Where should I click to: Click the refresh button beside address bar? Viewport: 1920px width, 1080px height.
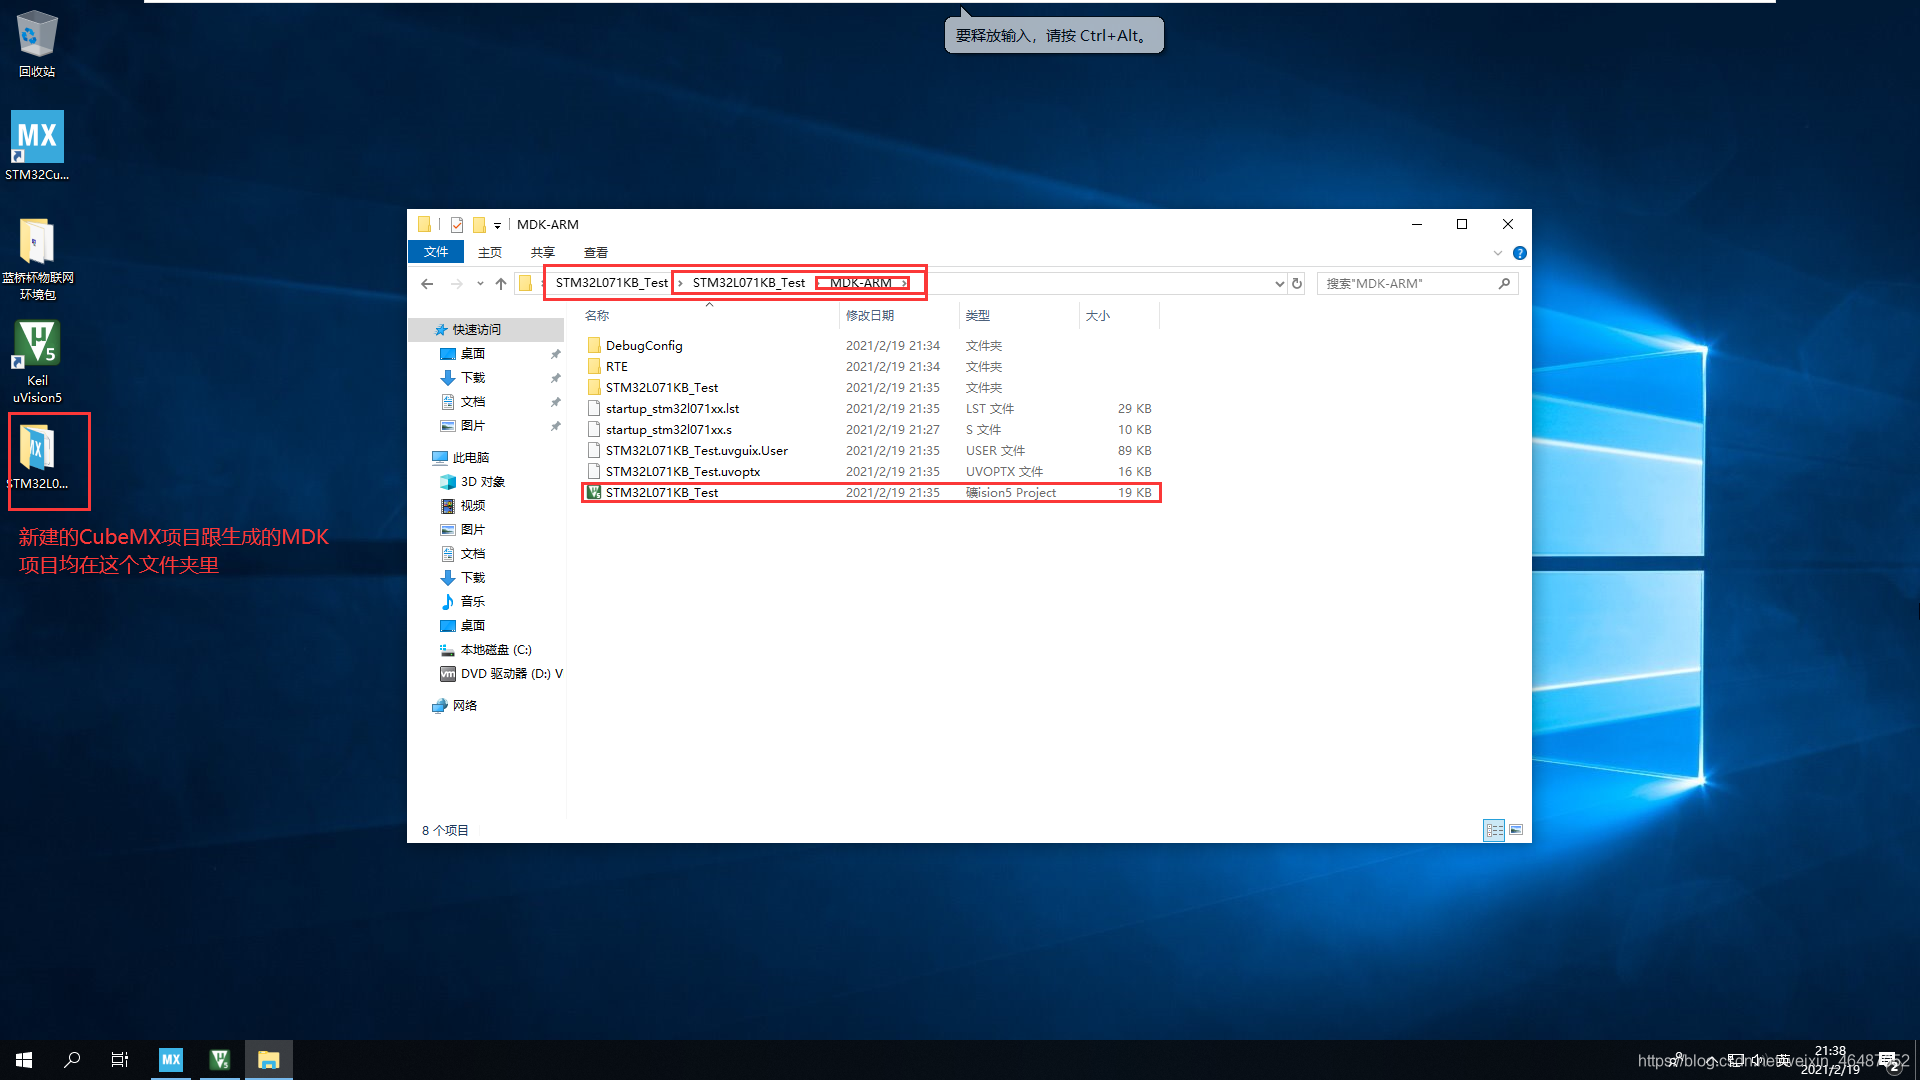[1297, 284]
